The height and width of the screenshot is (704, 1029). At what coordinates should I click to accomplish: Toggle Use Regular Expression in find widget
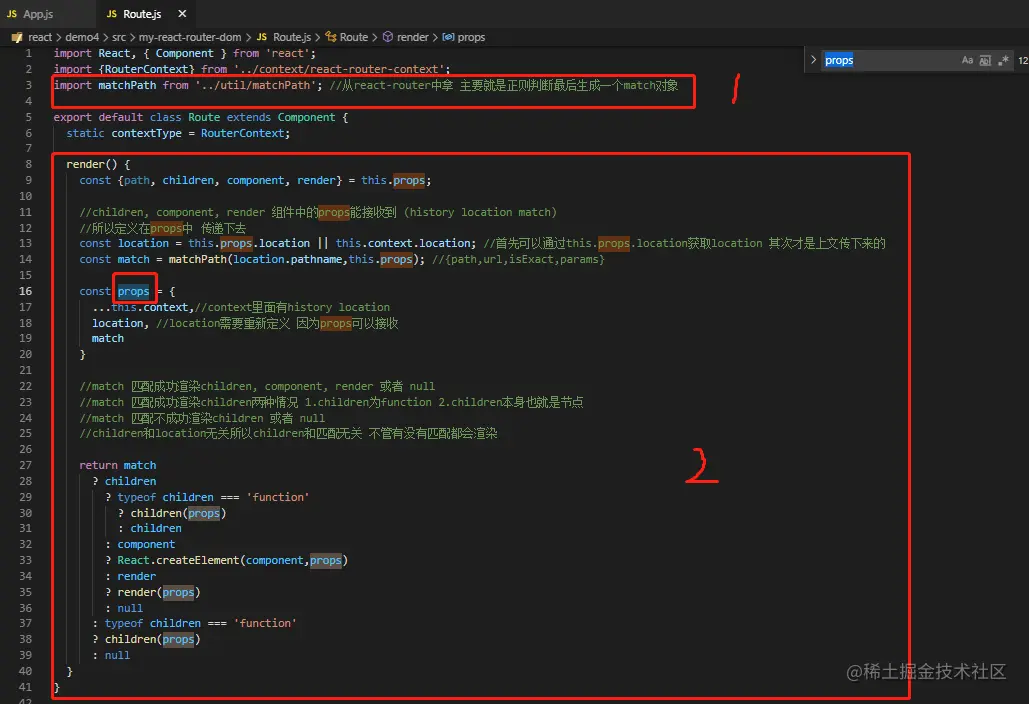coord(1003,60)
